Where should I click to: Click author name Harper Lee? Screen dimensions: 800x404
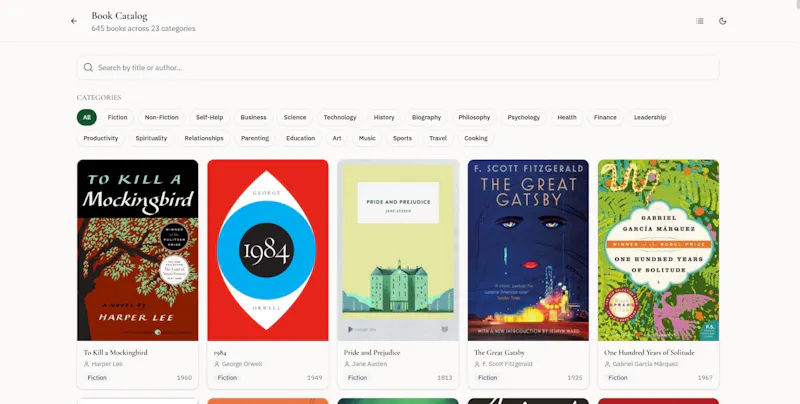pos(107,364)
